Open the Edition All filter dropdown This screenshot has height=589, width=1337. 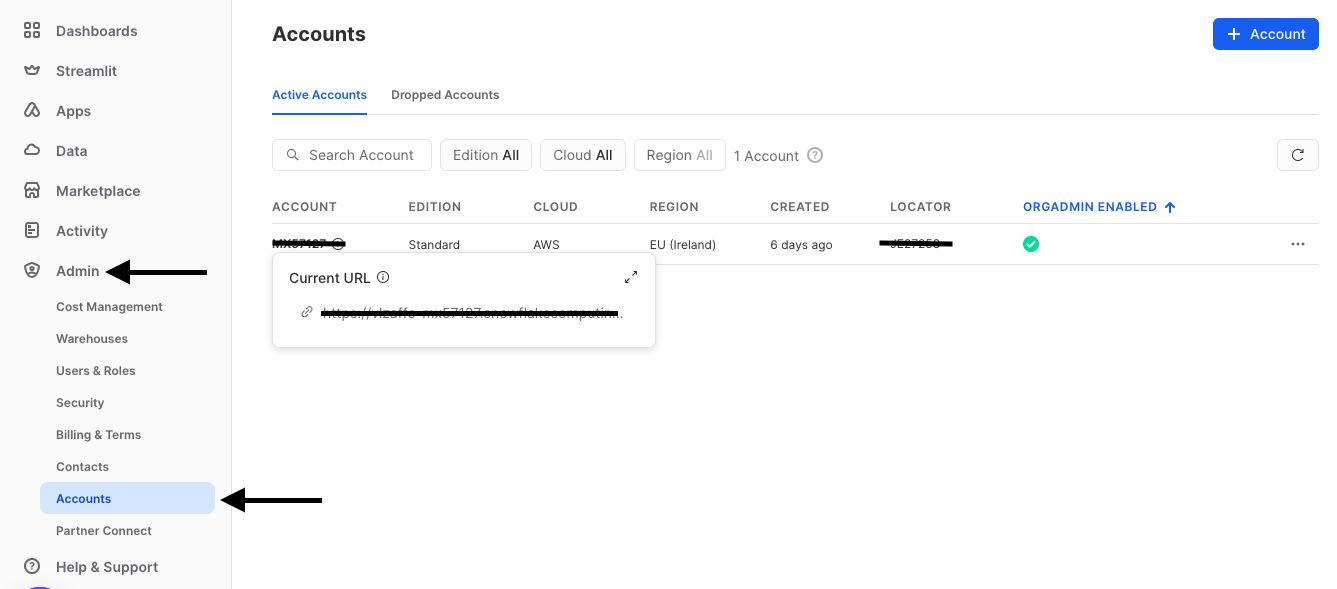pos(486,155)
